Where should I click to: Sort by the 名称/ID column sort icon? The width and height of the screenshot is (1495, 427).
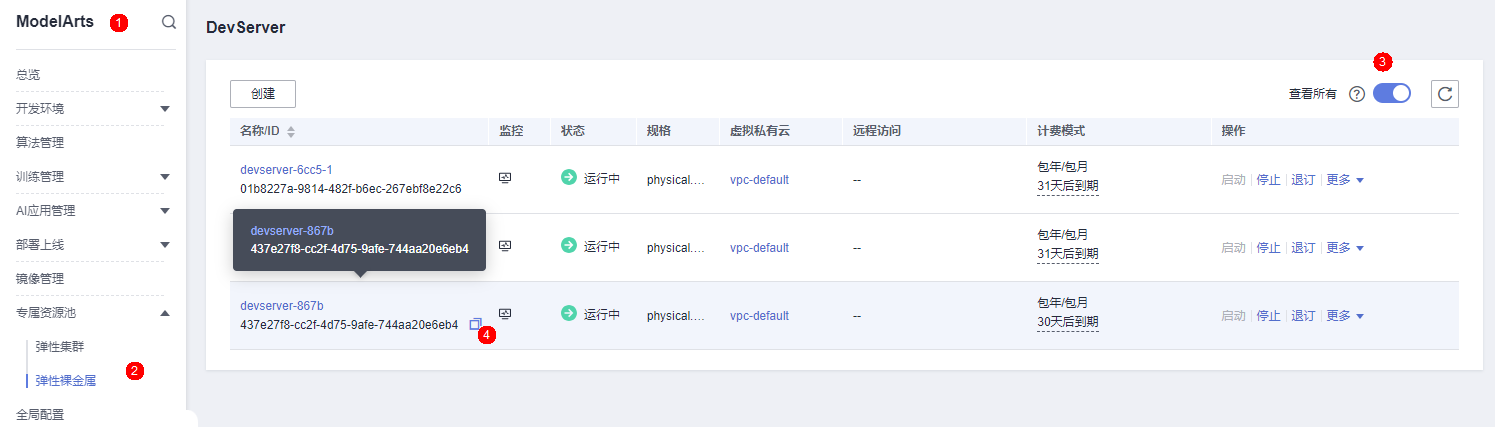[x=291, y=132]
